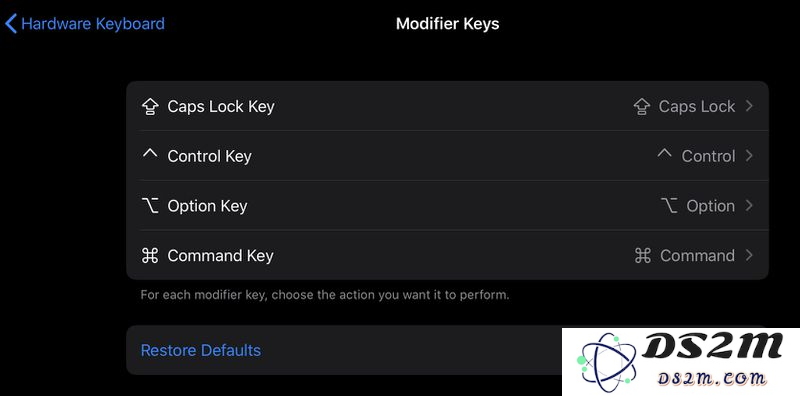Expand the Caps Lock Key chevron

pos(749,106)
